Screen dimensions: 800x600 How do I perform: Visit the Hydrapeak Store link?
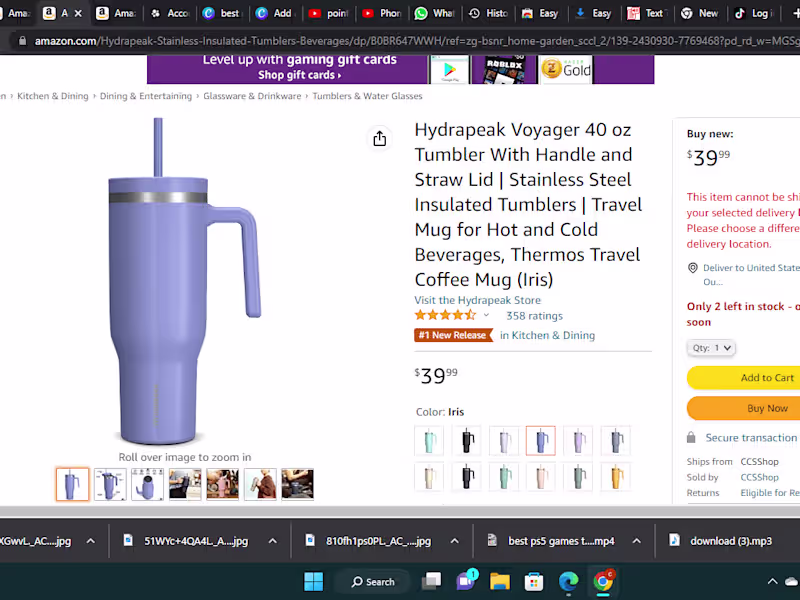click(478, 300)
